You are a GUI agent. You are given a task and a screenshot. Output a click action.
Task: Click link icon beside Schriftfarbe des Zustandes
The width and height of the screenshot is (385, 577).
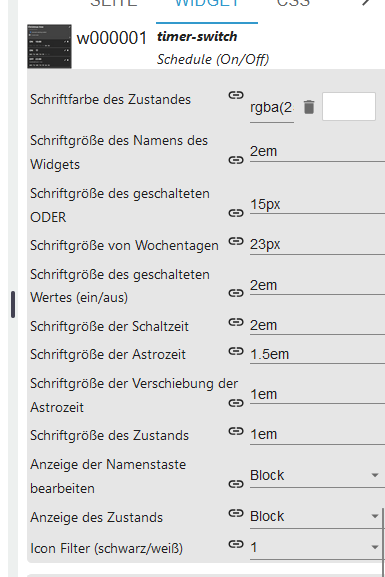pyautogui.click(x=236, y=95)
